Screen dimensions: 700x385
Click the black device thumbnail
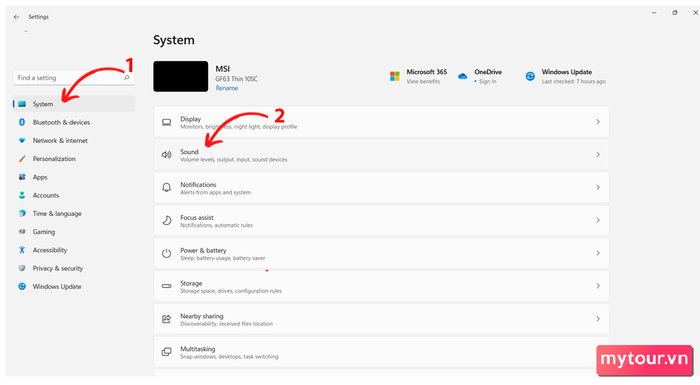pos(180,76)
